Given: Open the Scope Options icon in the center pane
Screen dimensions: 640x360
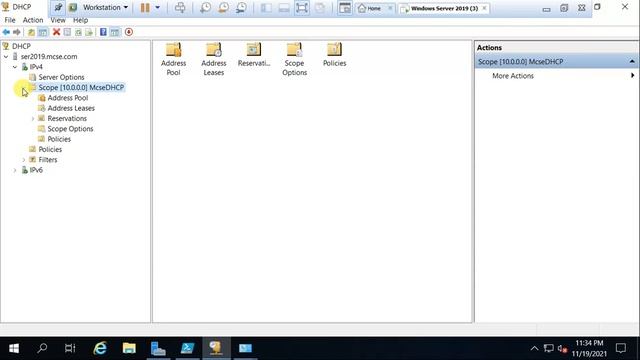Looking at the screenshot, I should tap(294, 60).
